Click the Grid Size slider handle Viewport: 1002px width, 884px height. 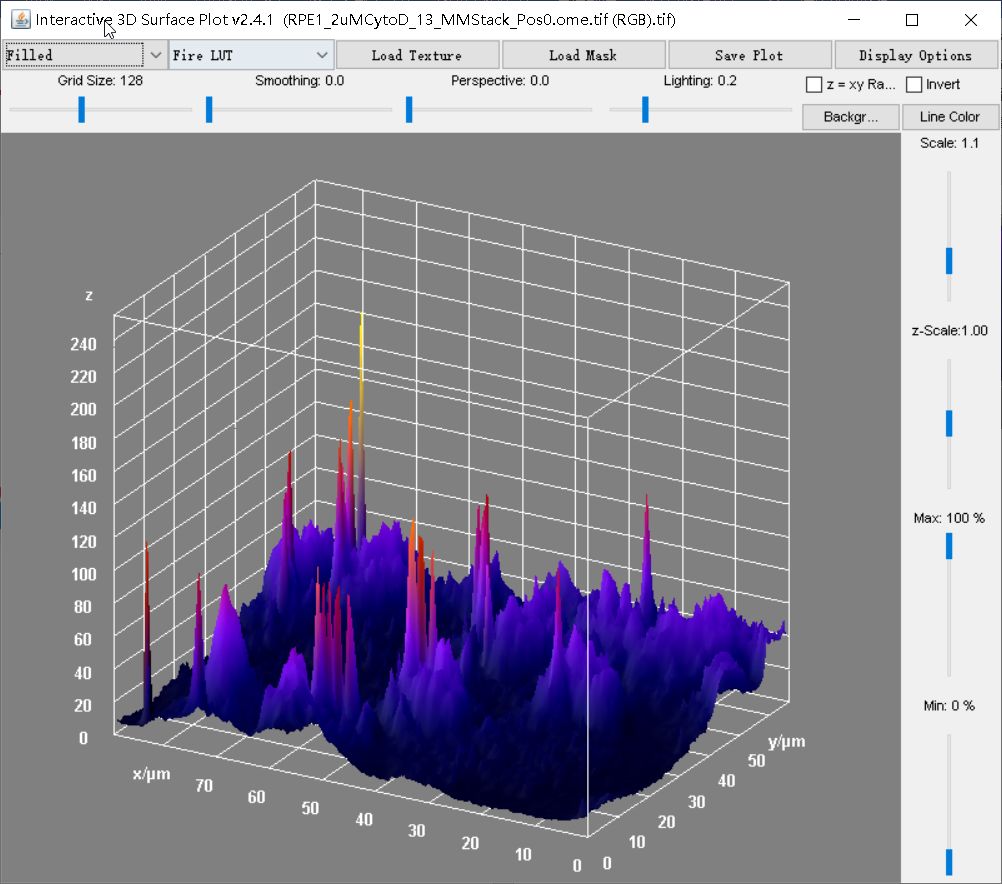82,109
